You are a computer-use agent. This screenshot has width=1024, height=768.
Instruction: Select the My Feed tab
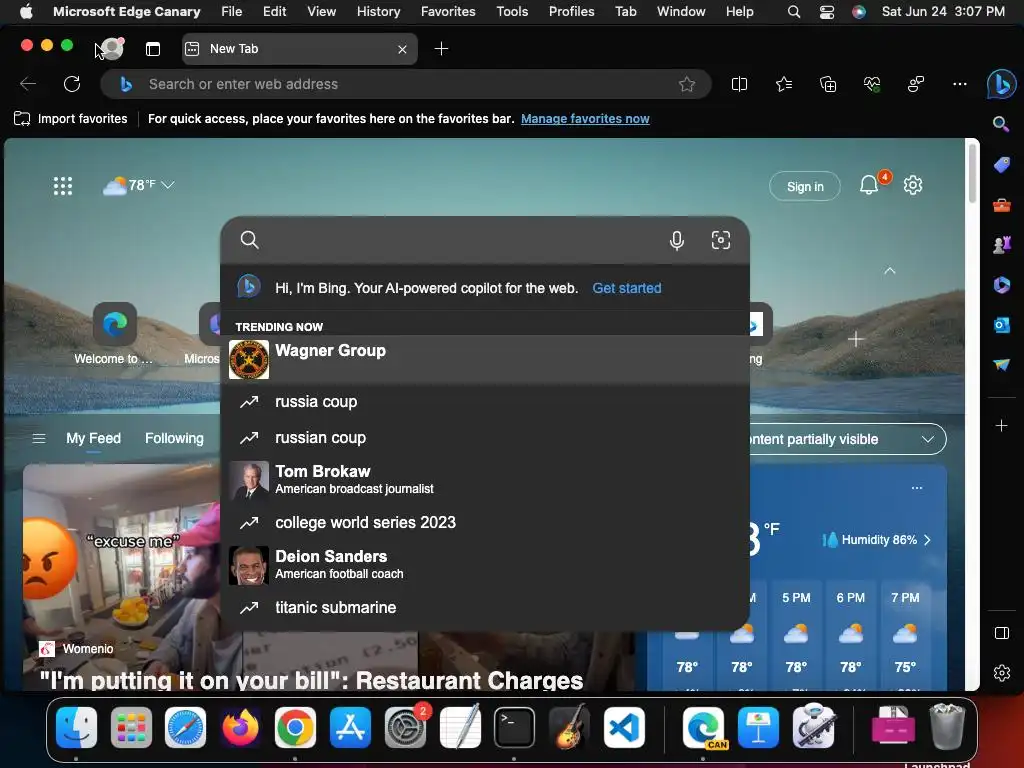93,438
